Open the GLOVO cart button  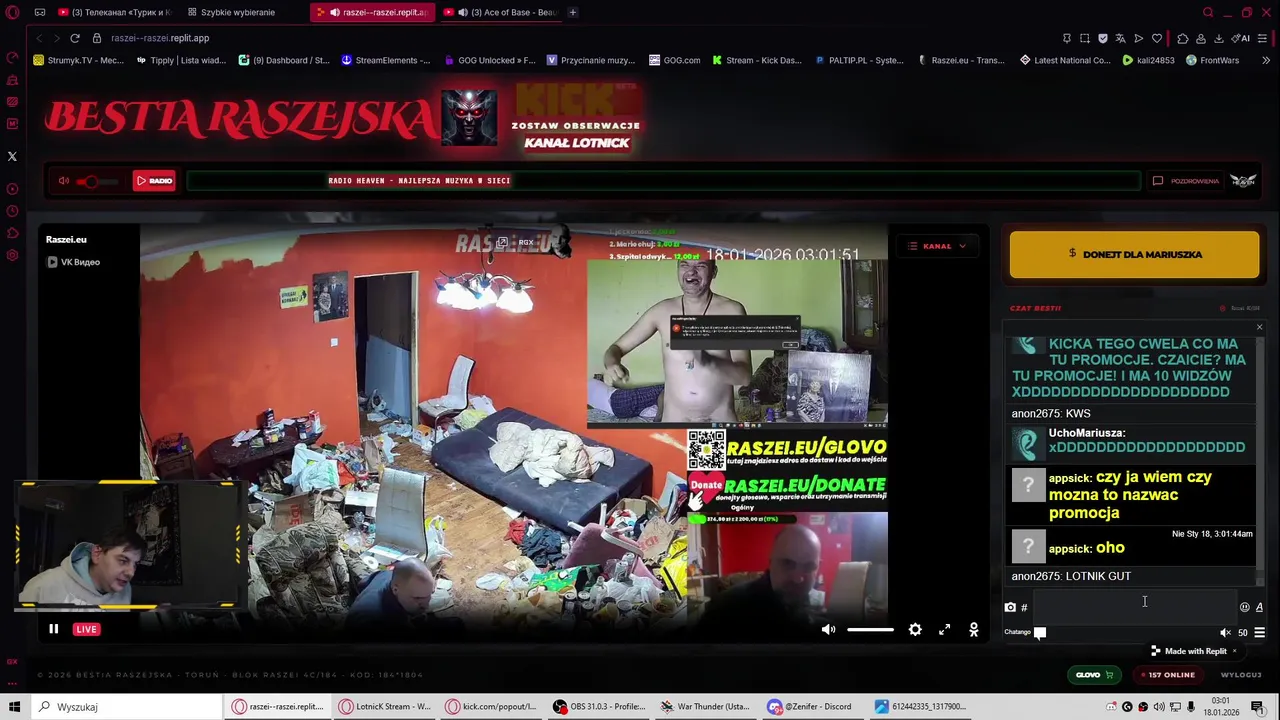pyautogui.click(x=1094, y=675)
